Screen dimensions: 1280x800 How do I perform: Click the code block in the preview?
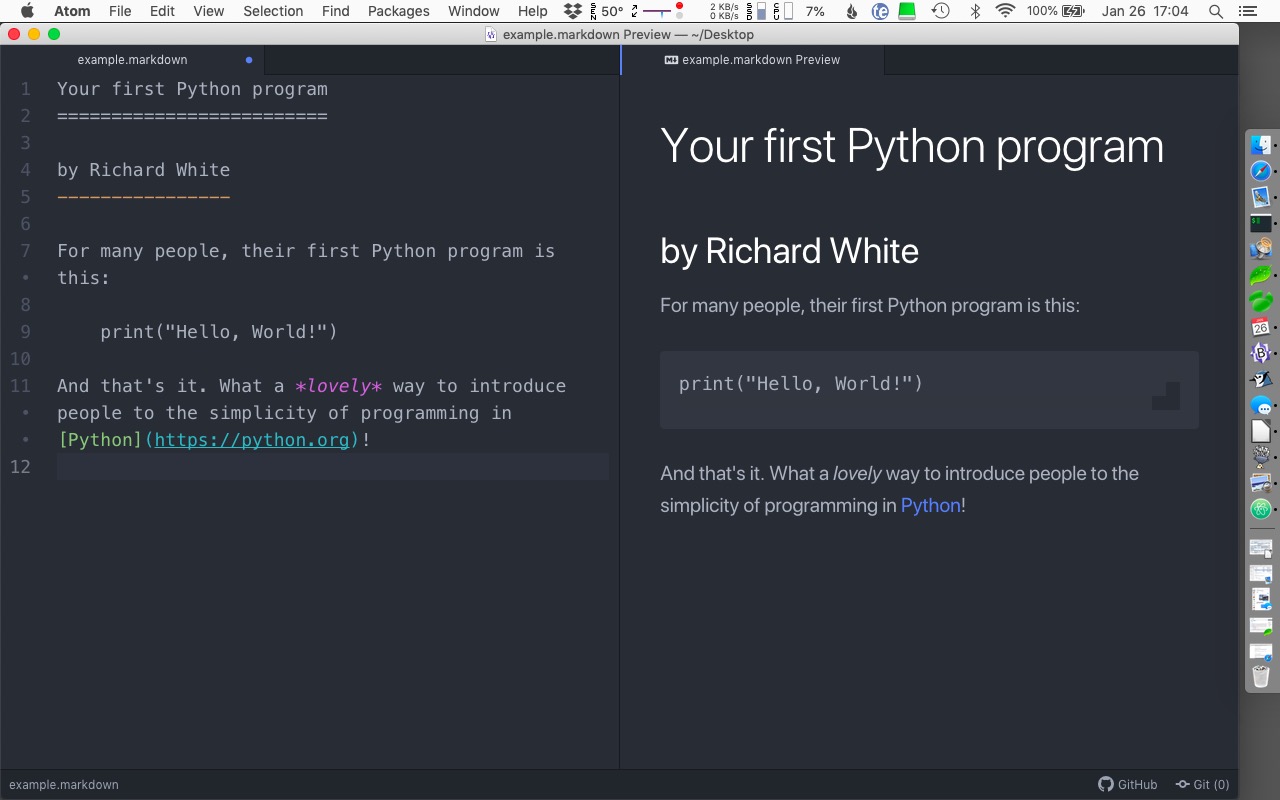click(x=929, y=390)
